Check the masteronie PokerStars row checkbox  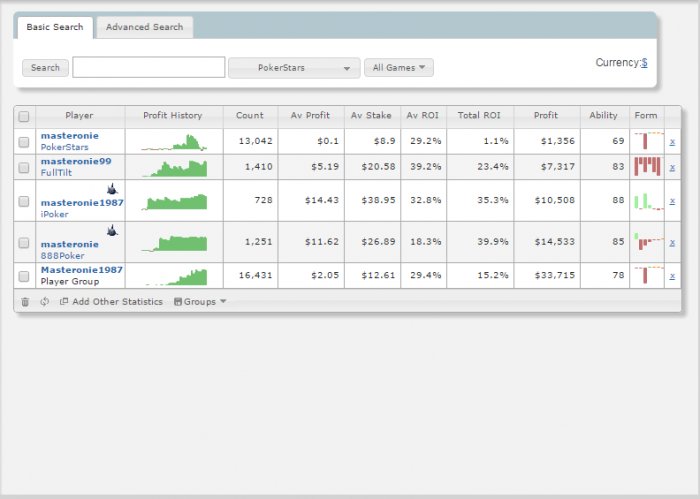[24, 142]
